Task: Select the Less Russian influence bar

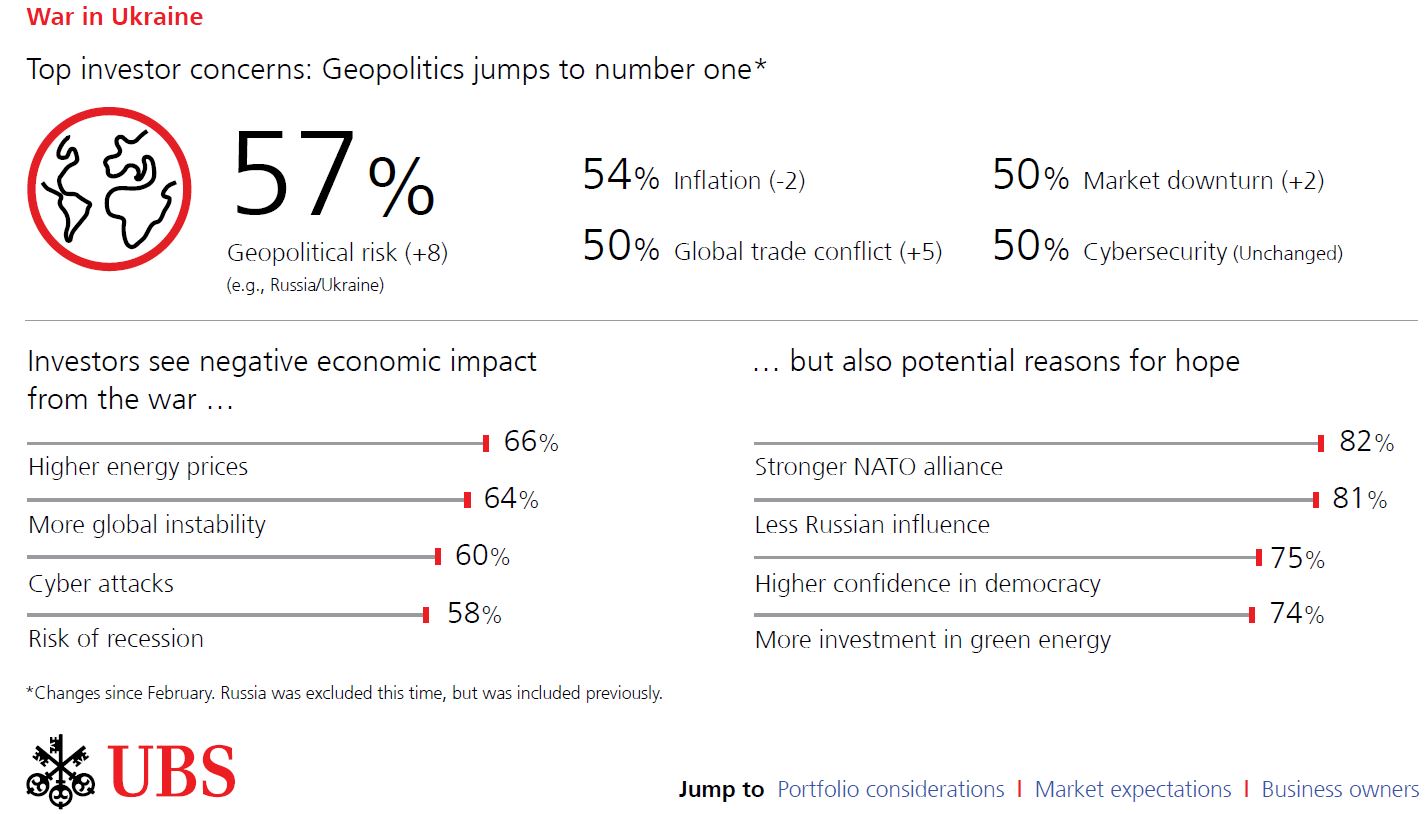Action: [x=1037, y=500]
